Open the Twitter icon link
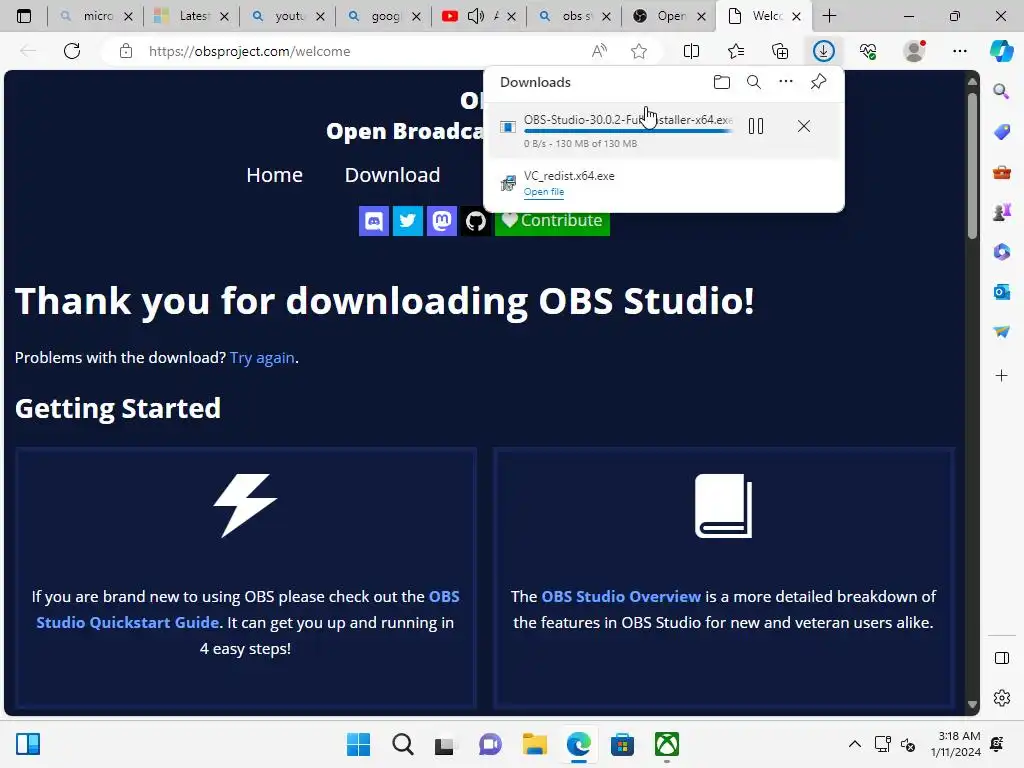 (408, 221)
